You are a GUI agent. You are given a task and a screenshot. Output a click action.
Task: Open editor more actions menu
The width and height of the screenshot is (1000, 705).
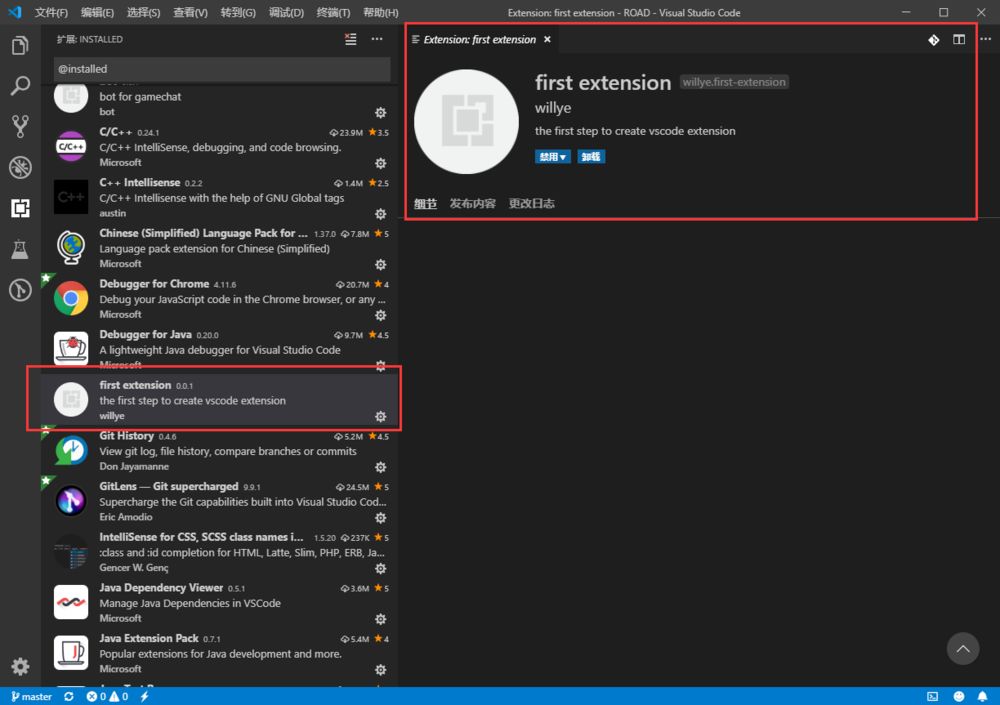click(x=986, y=40)
